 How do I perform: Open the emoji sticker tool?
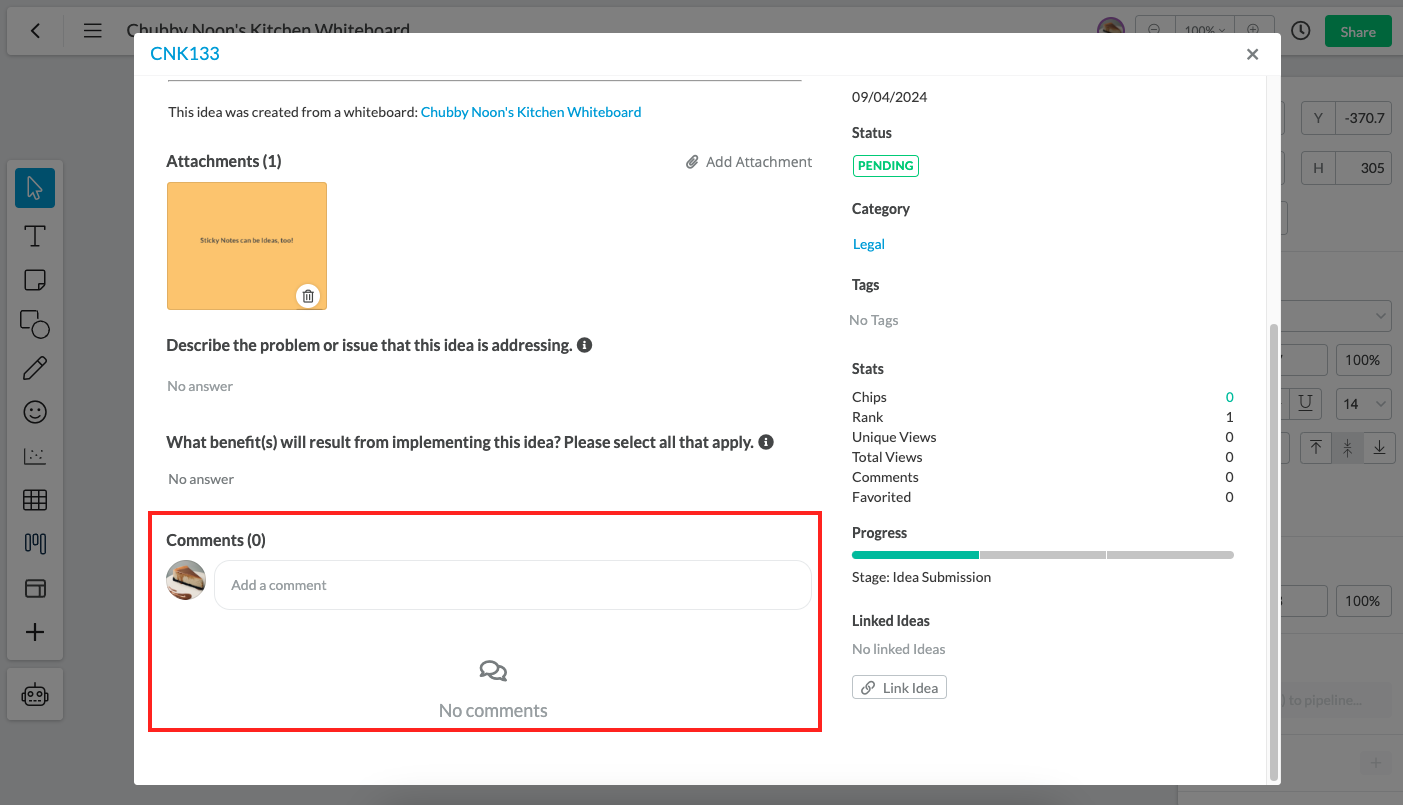[x=35, y=412]
